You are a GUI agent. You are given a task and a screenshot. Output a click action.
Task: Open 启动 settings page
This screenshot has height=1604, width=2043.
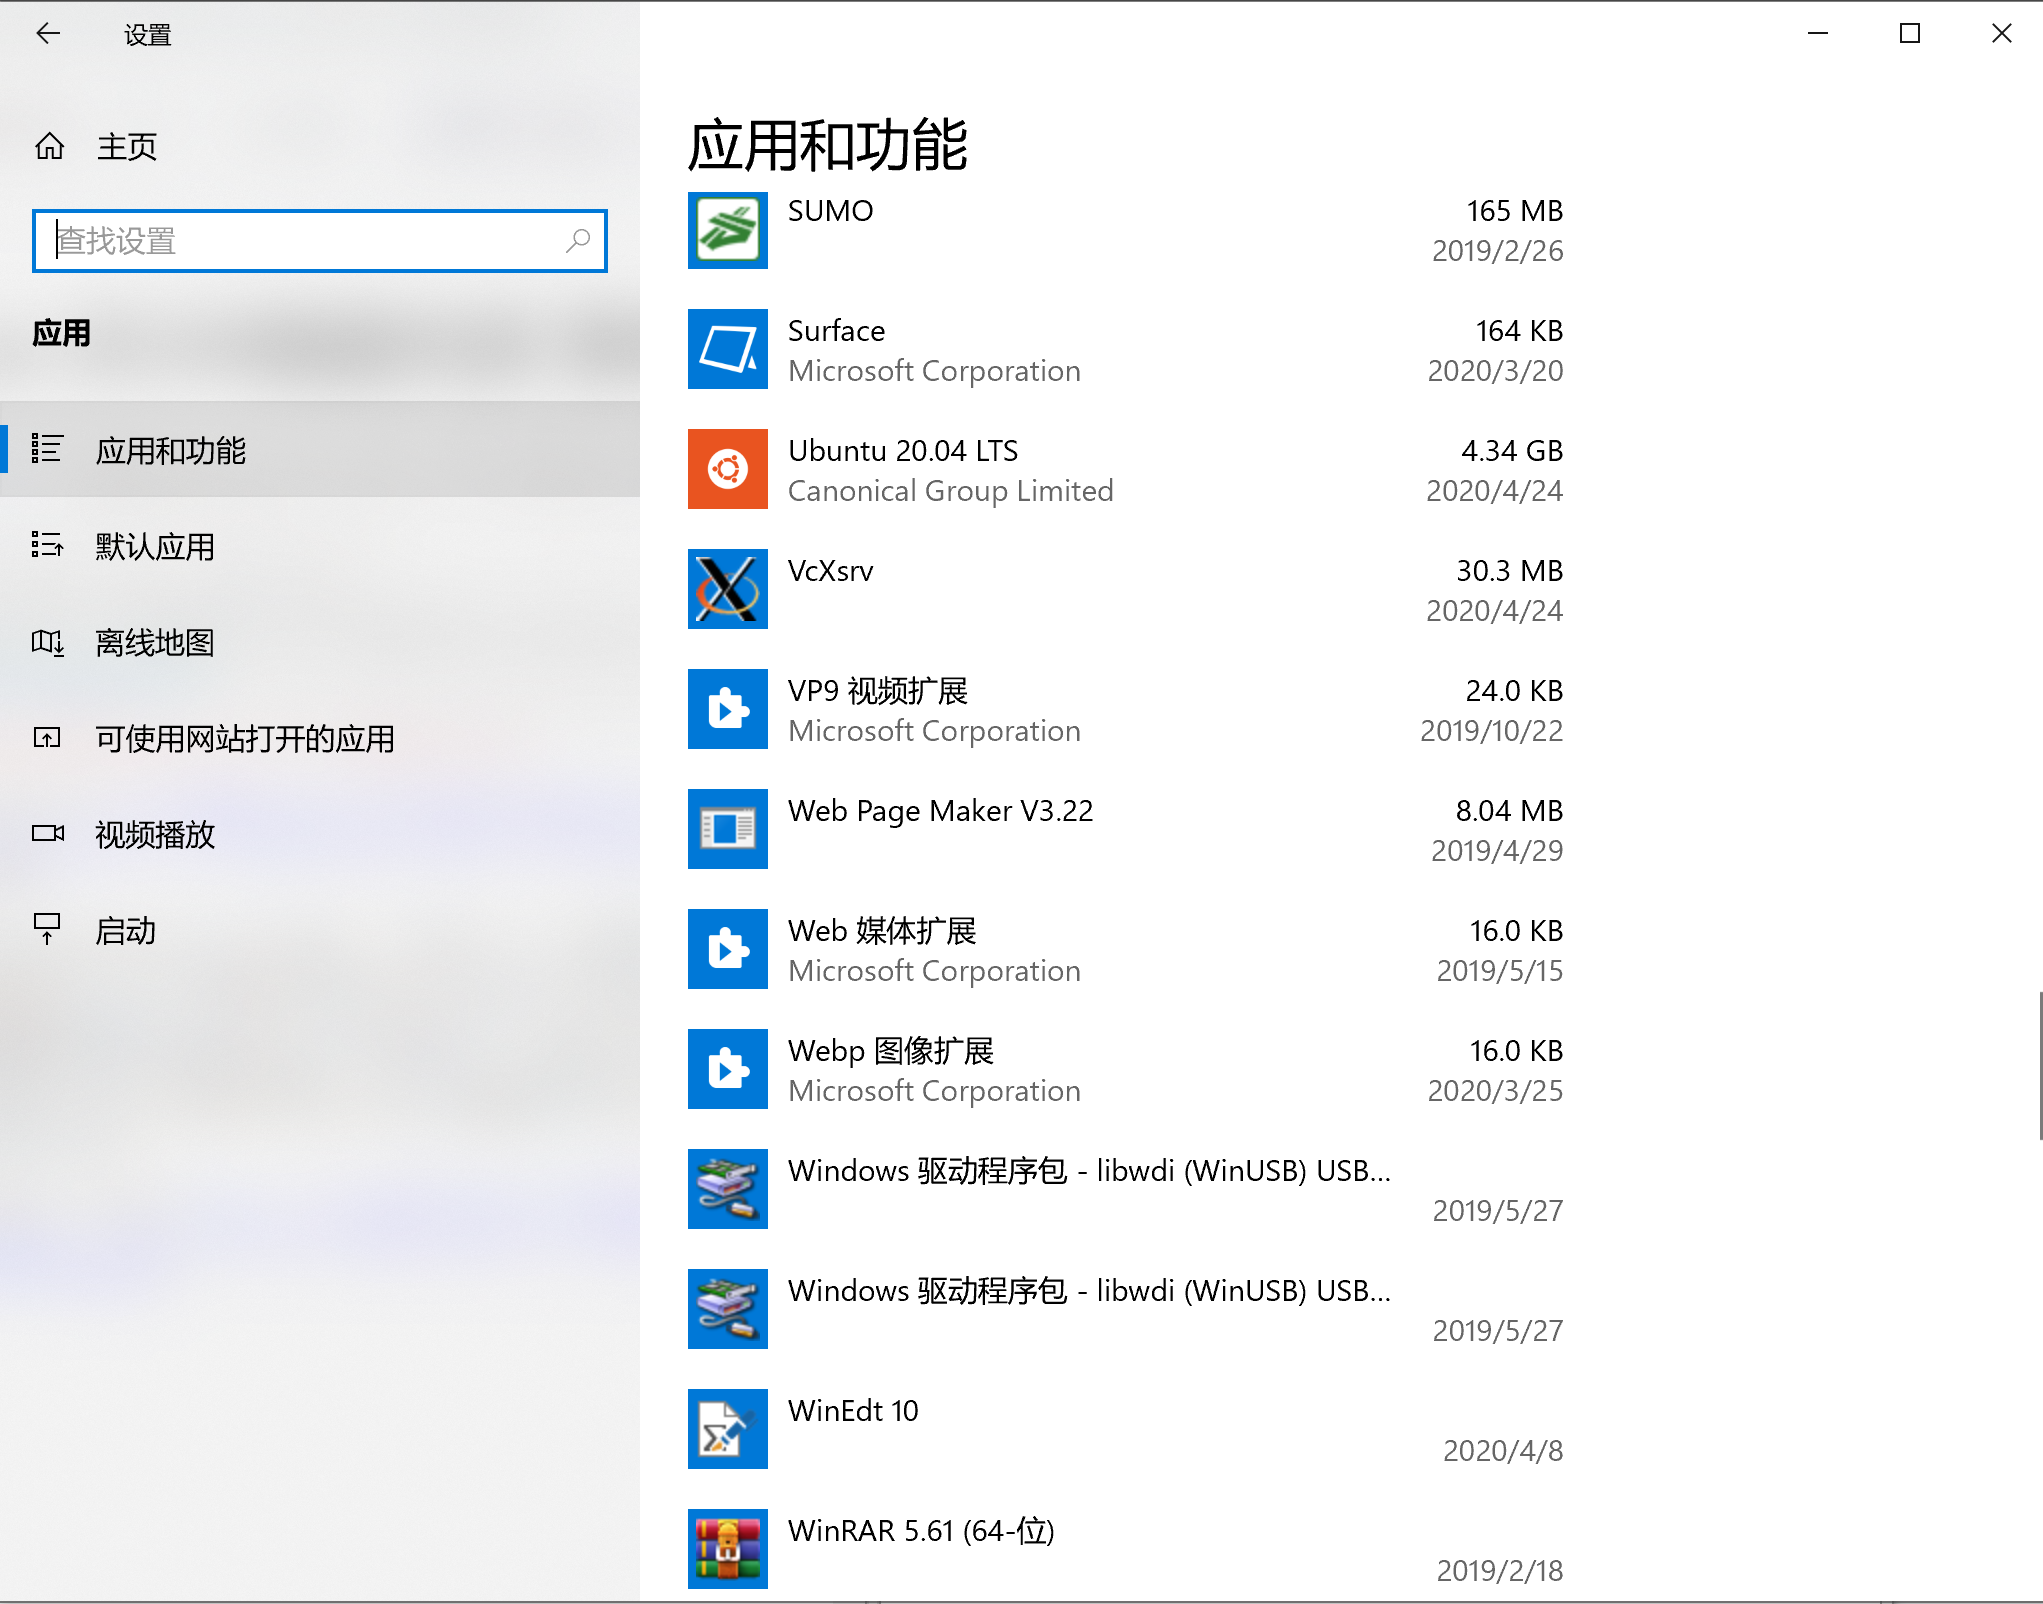(x=320, y=930)
